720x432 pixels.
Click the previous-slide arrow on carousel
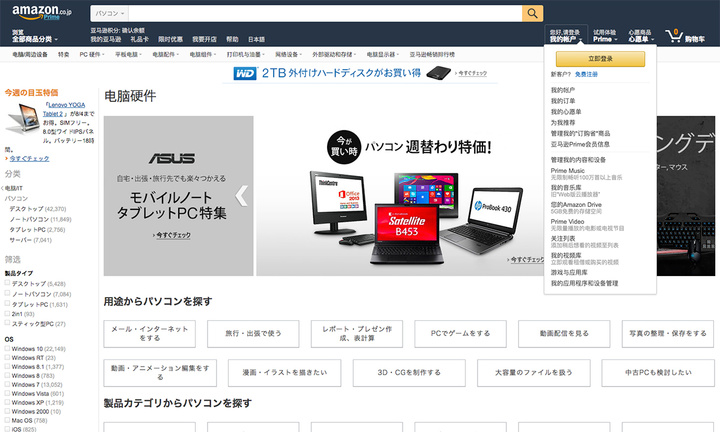[x=242, y=196]
